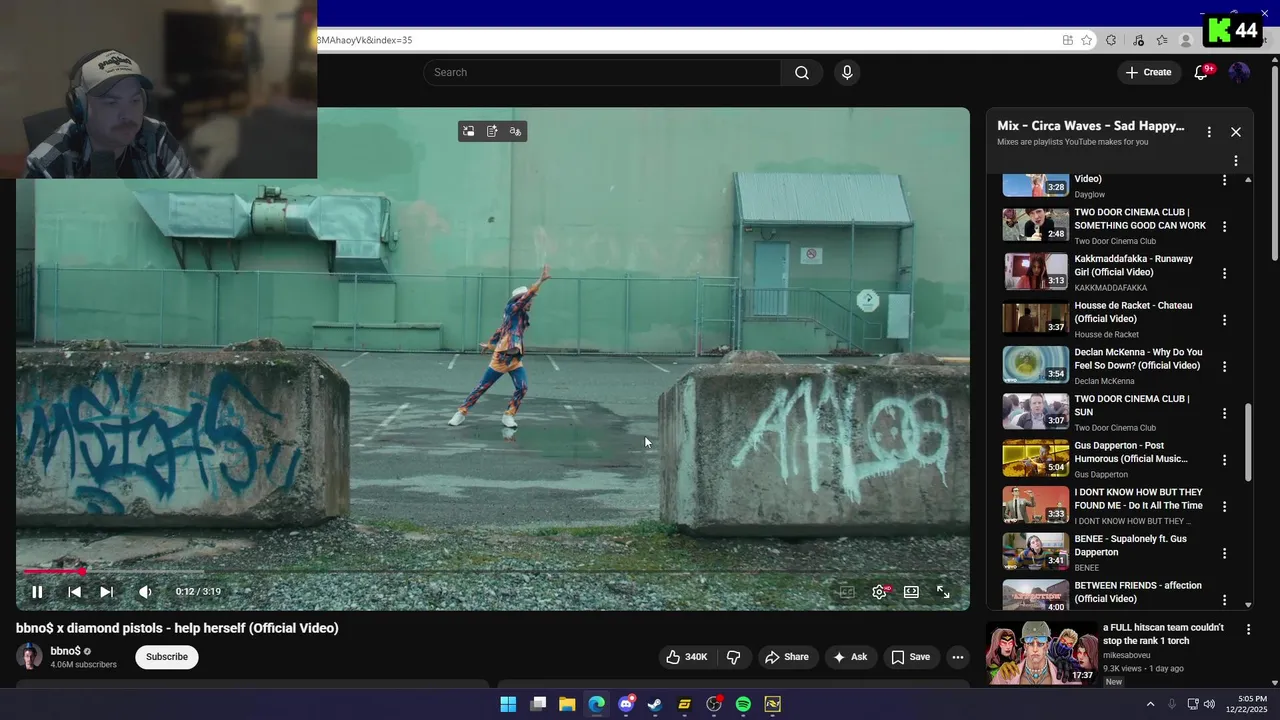Skip to the next video
Screen dimensions: 1280x720
tap(106, 592)
